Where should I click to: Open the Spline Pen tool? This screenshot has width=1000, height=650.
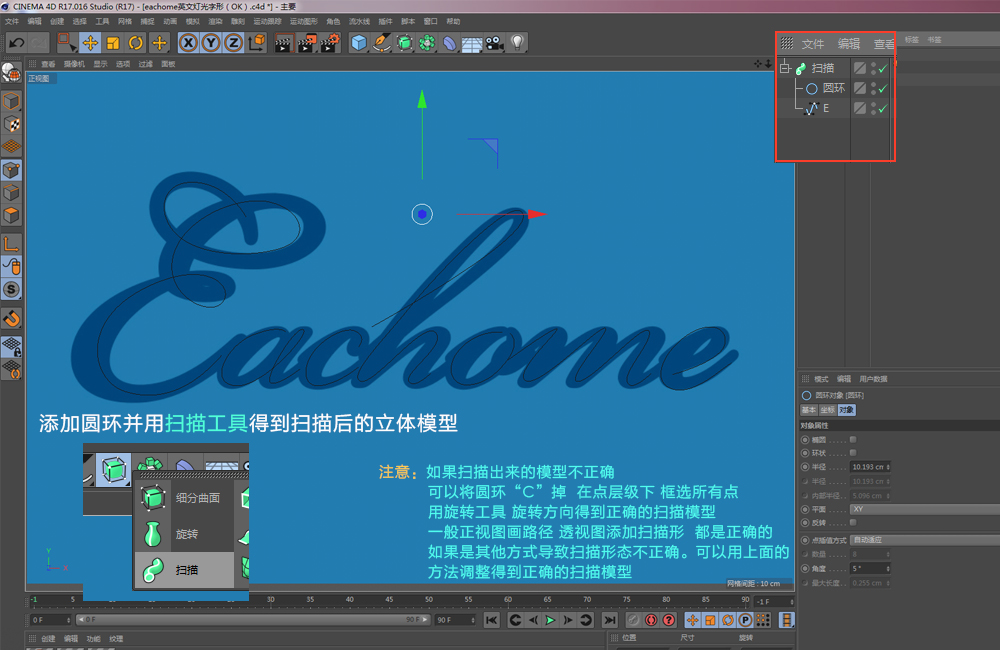(x=381, y=43)
